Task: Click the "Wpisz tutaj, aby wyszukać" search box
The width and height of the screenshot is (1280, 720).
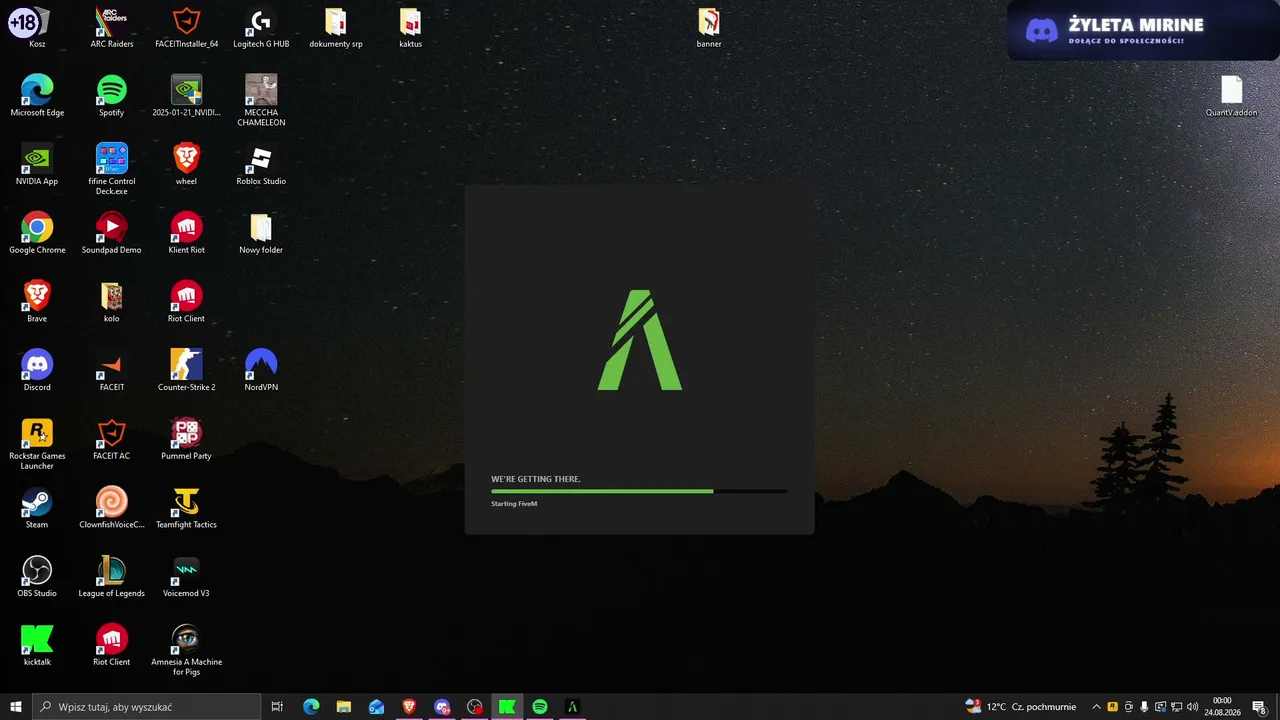Action: point(147,707)
